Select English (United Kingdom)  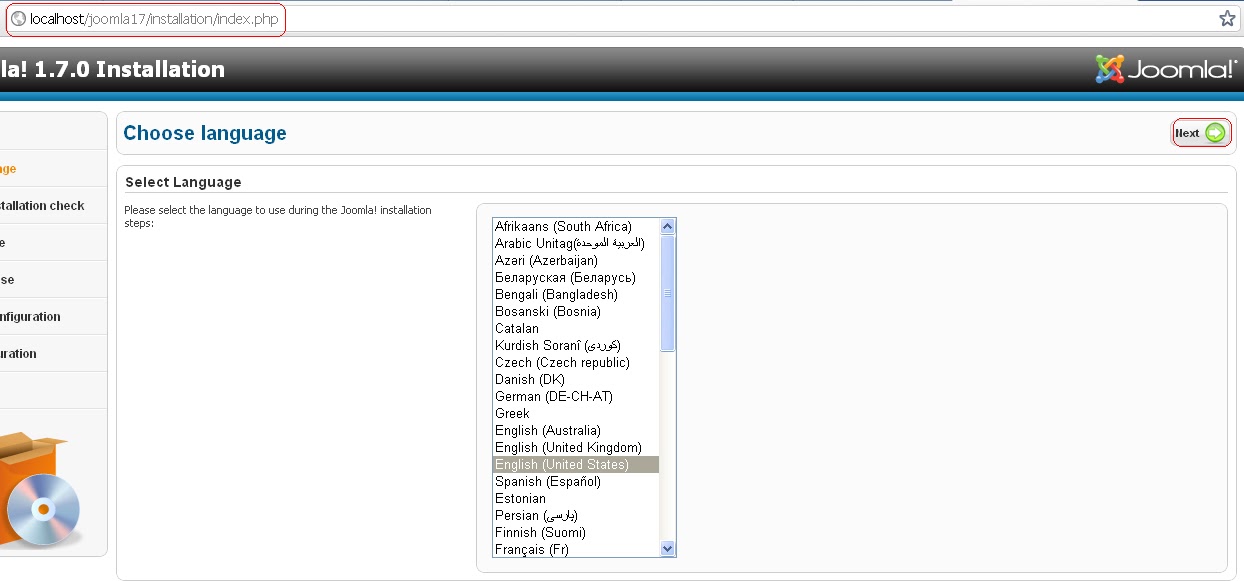click(x=576, y=448)
